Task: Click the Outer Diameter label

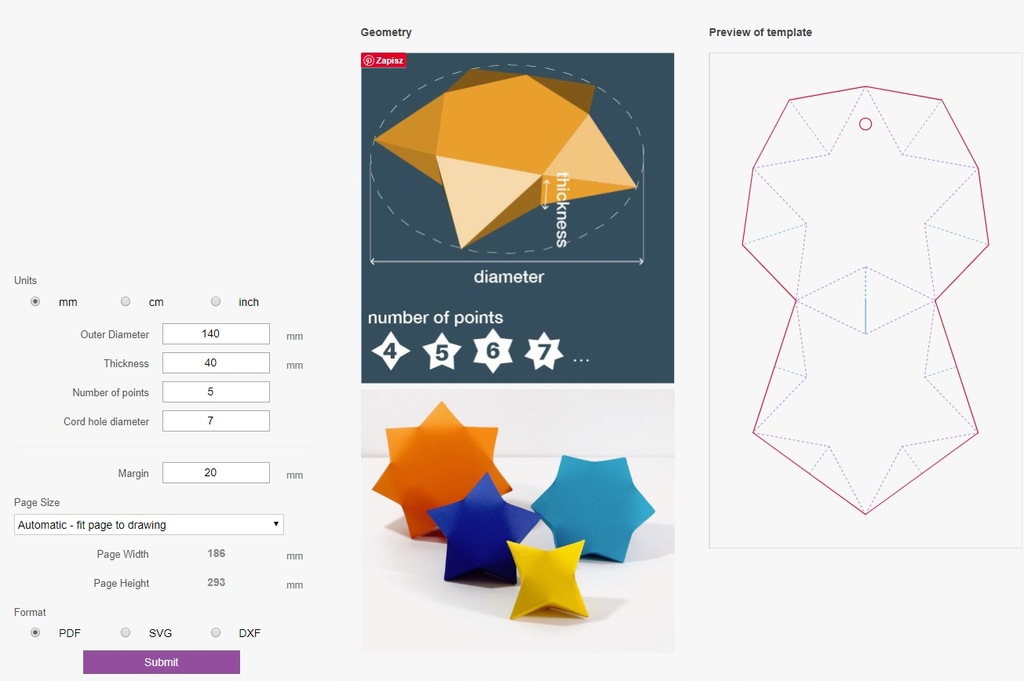Action: [x=114, y=334]
